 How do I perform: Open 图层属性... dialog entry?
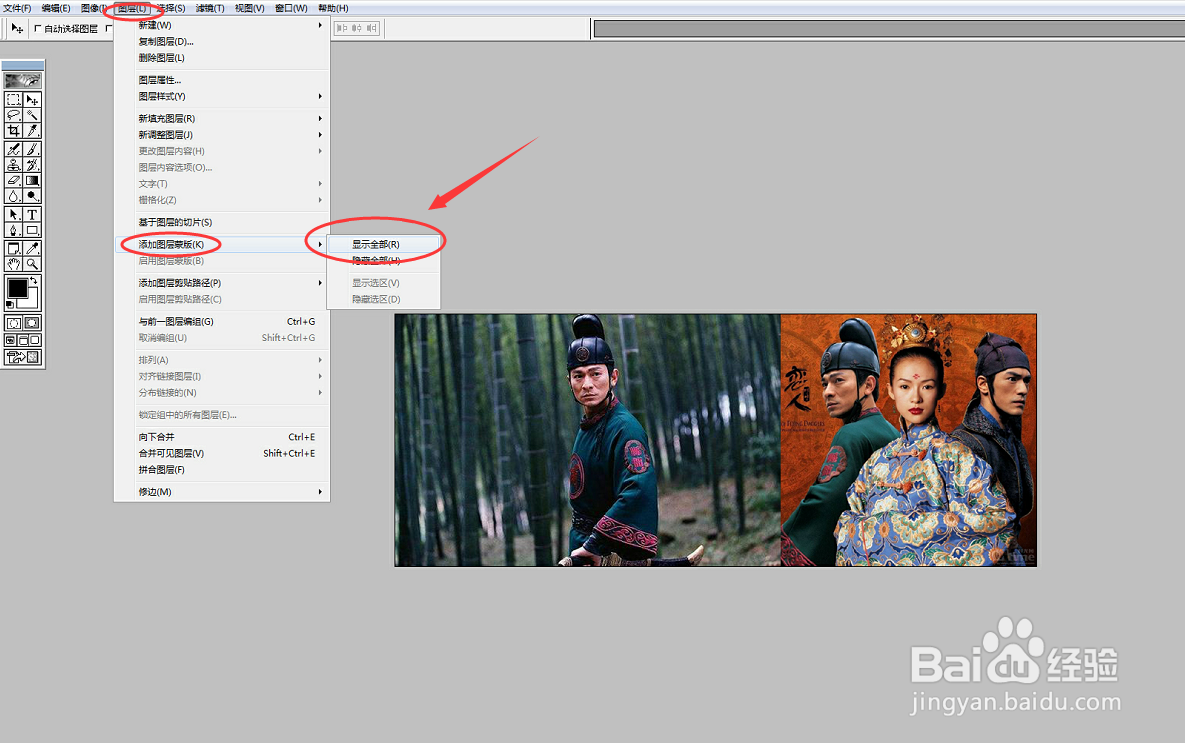click(221, 79)
